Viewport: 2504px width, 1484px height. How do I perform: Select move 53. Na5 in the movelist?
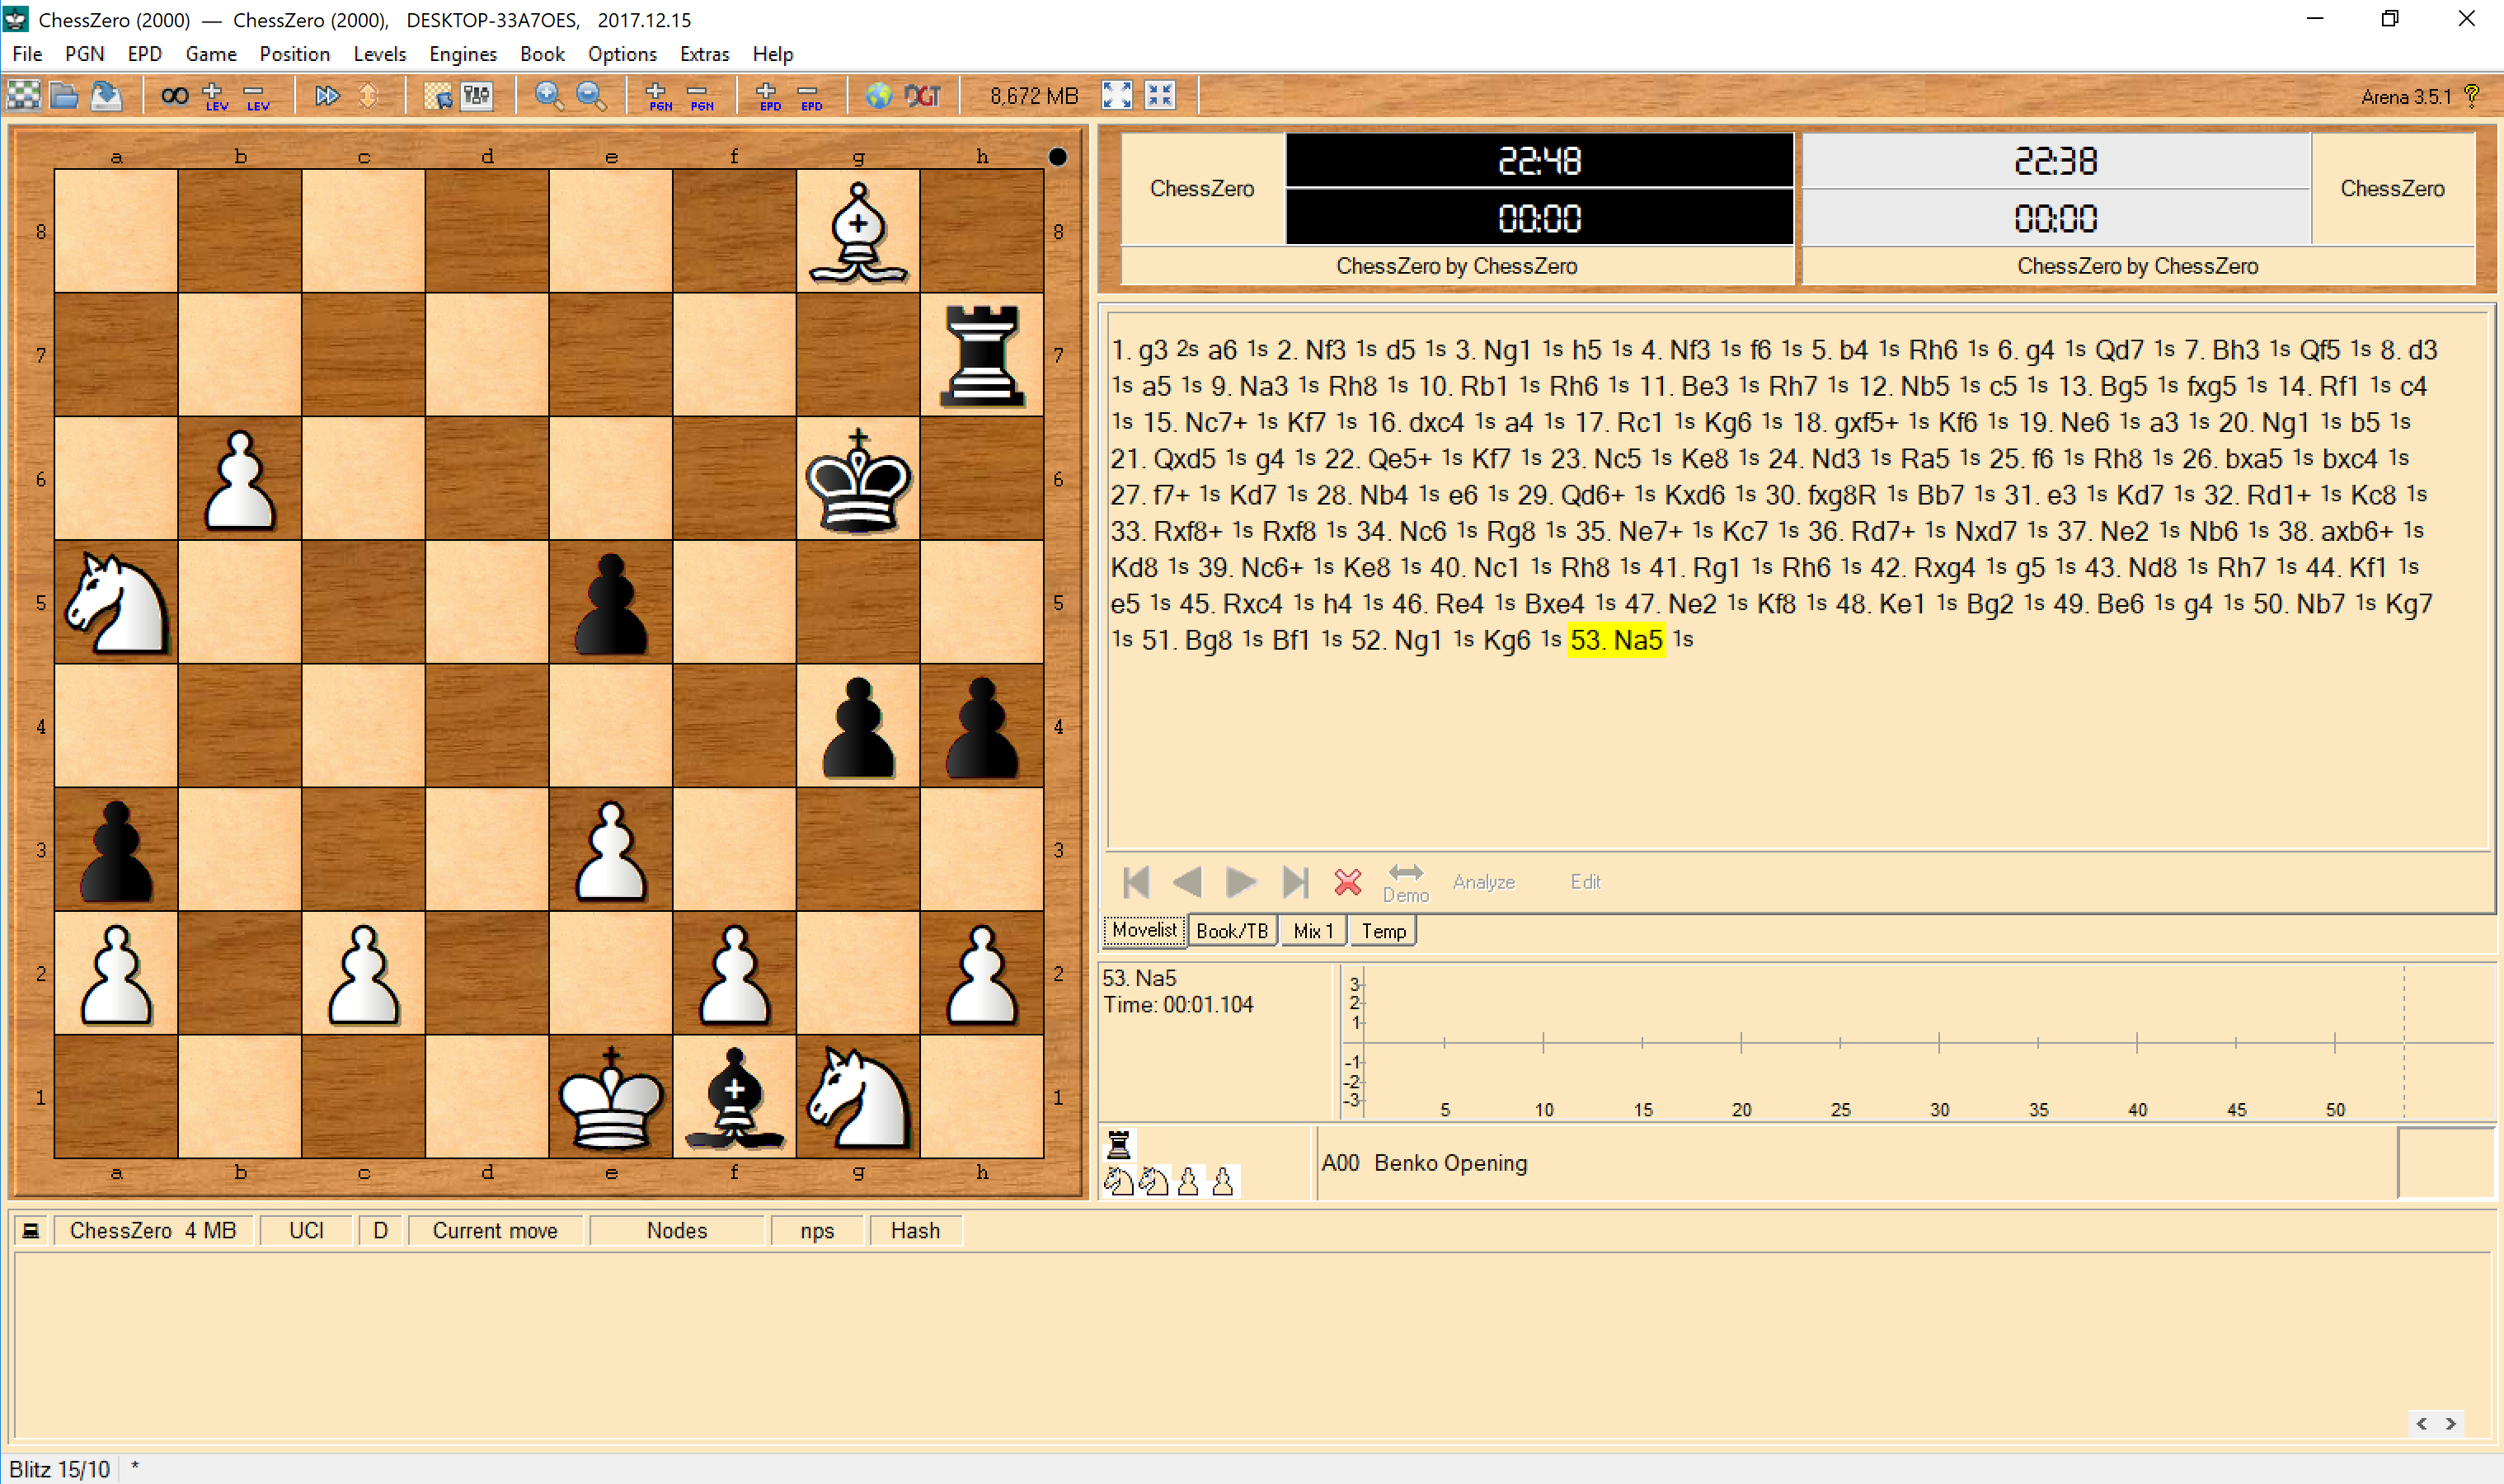point(1616,640)
